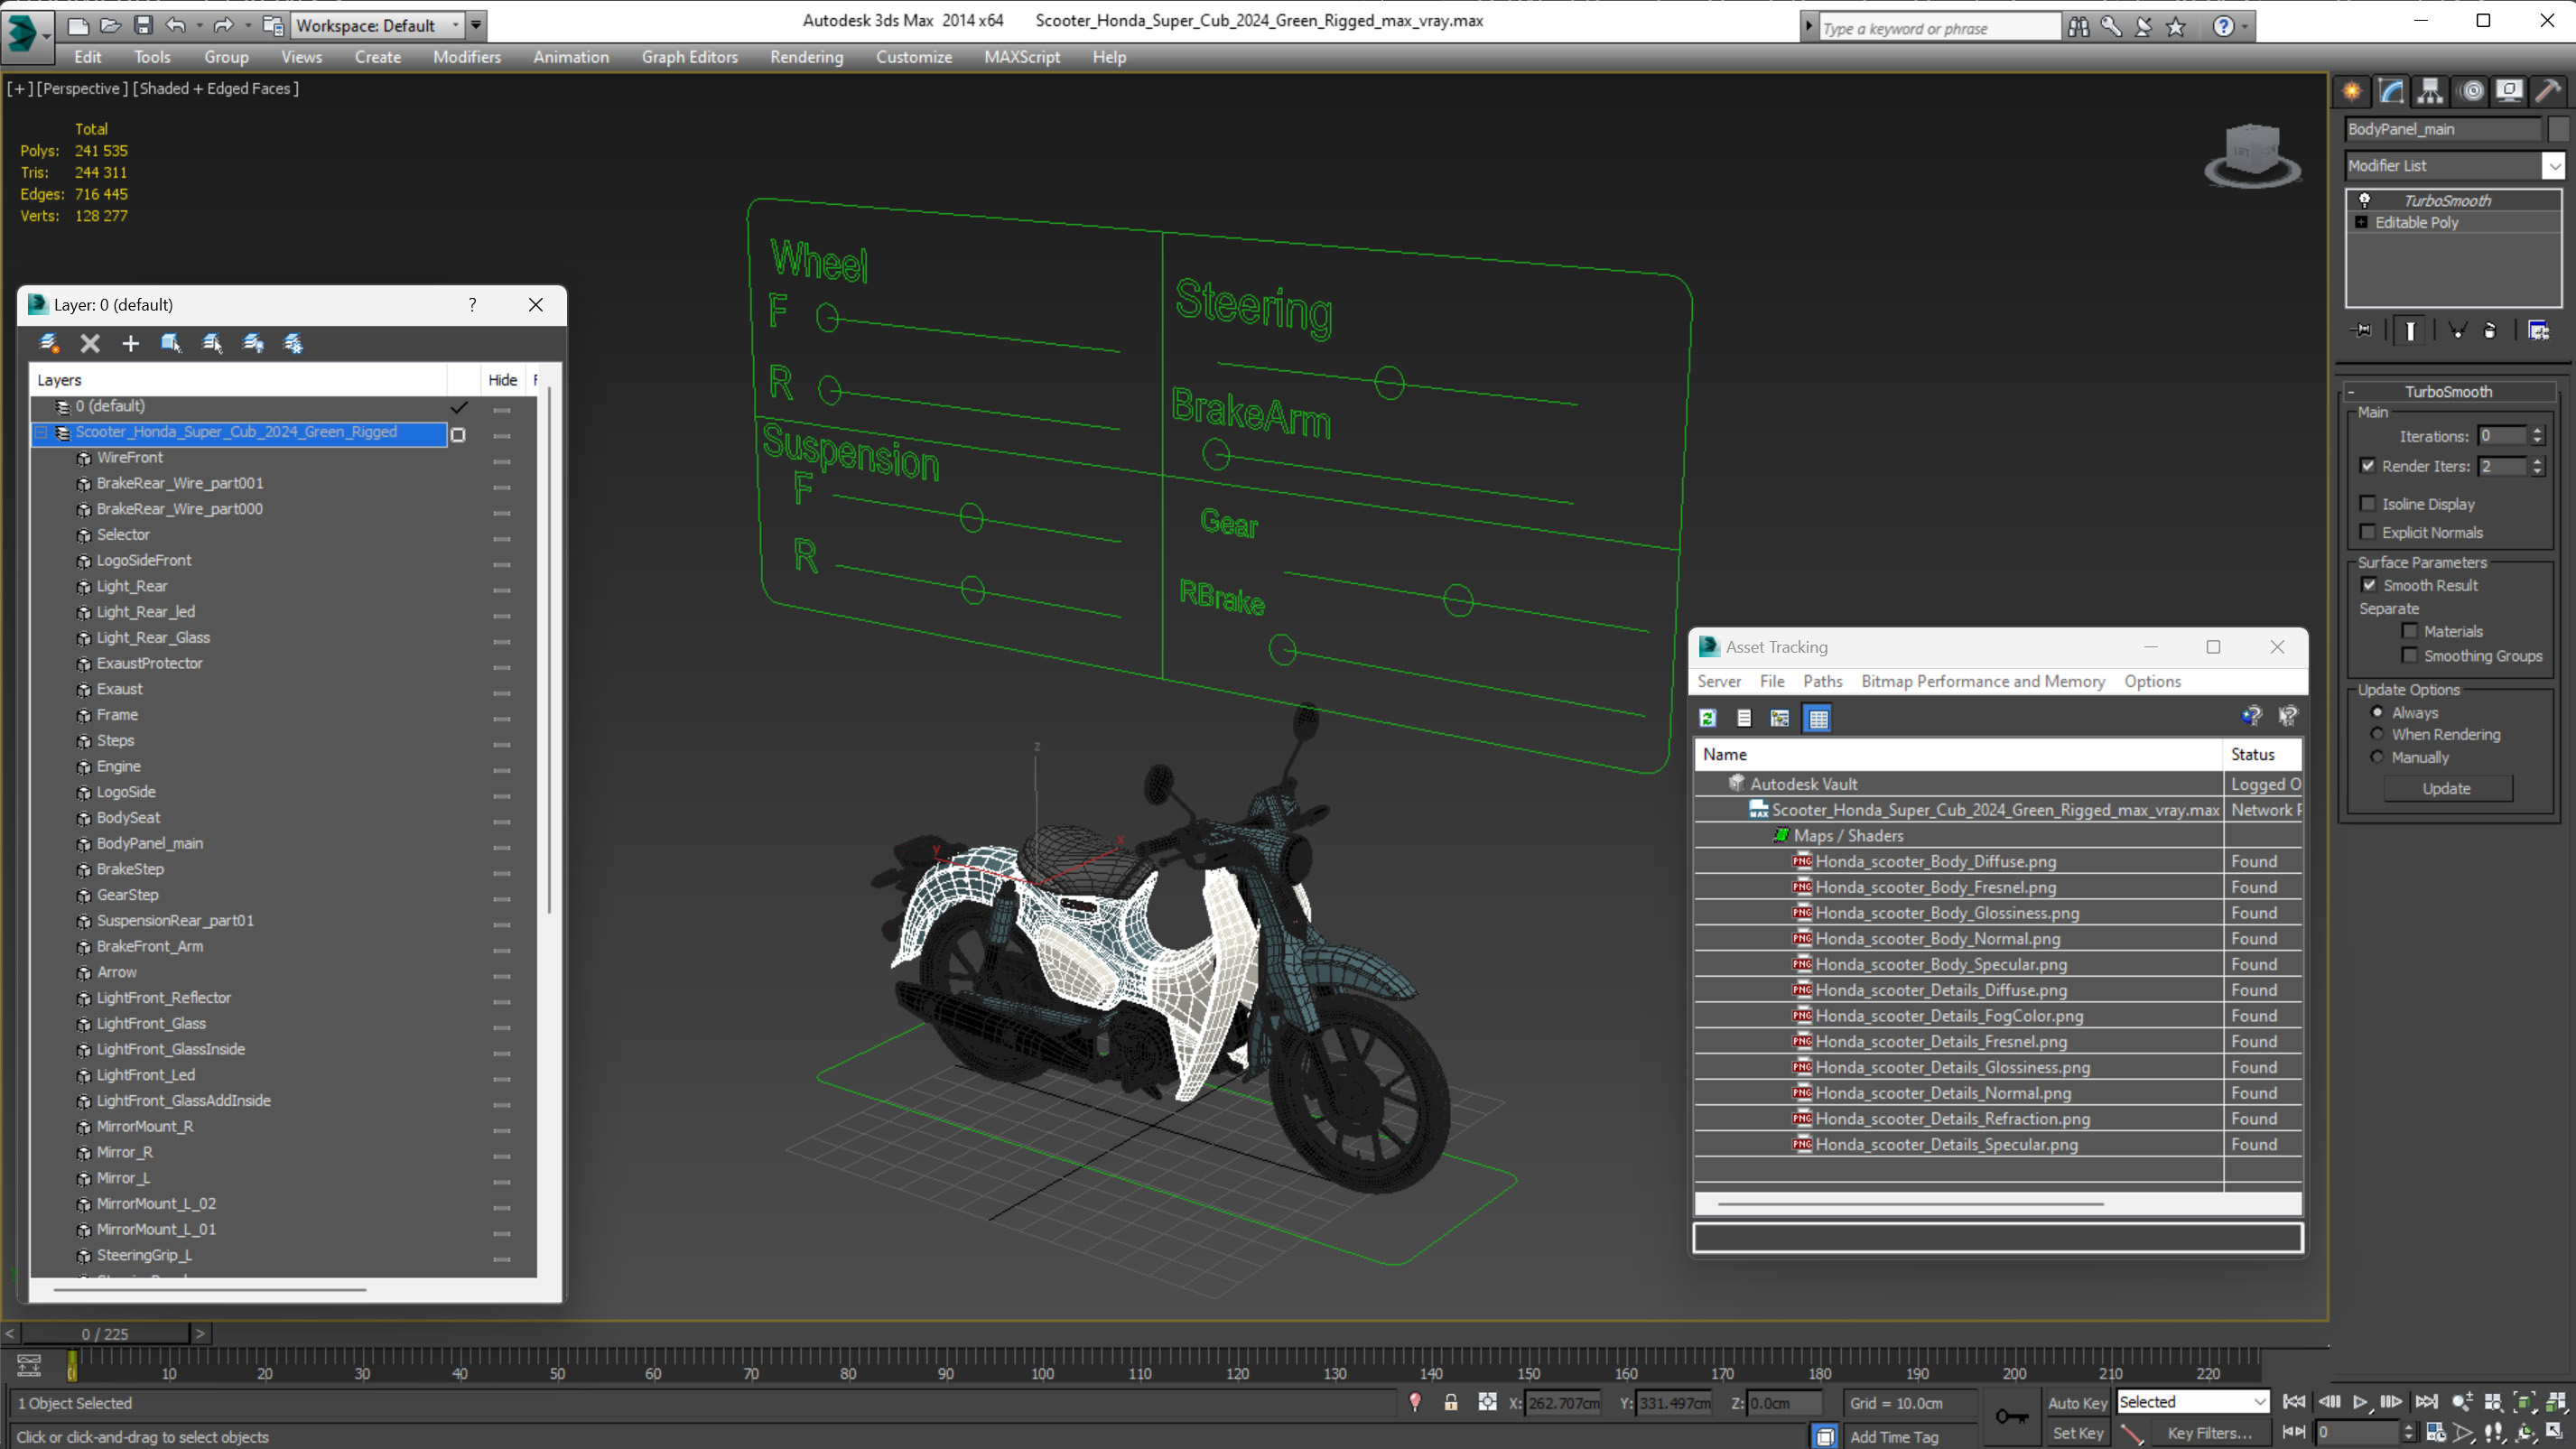Click the Update button
Screen dimensions: 2576x1449
click(2447, 788)
